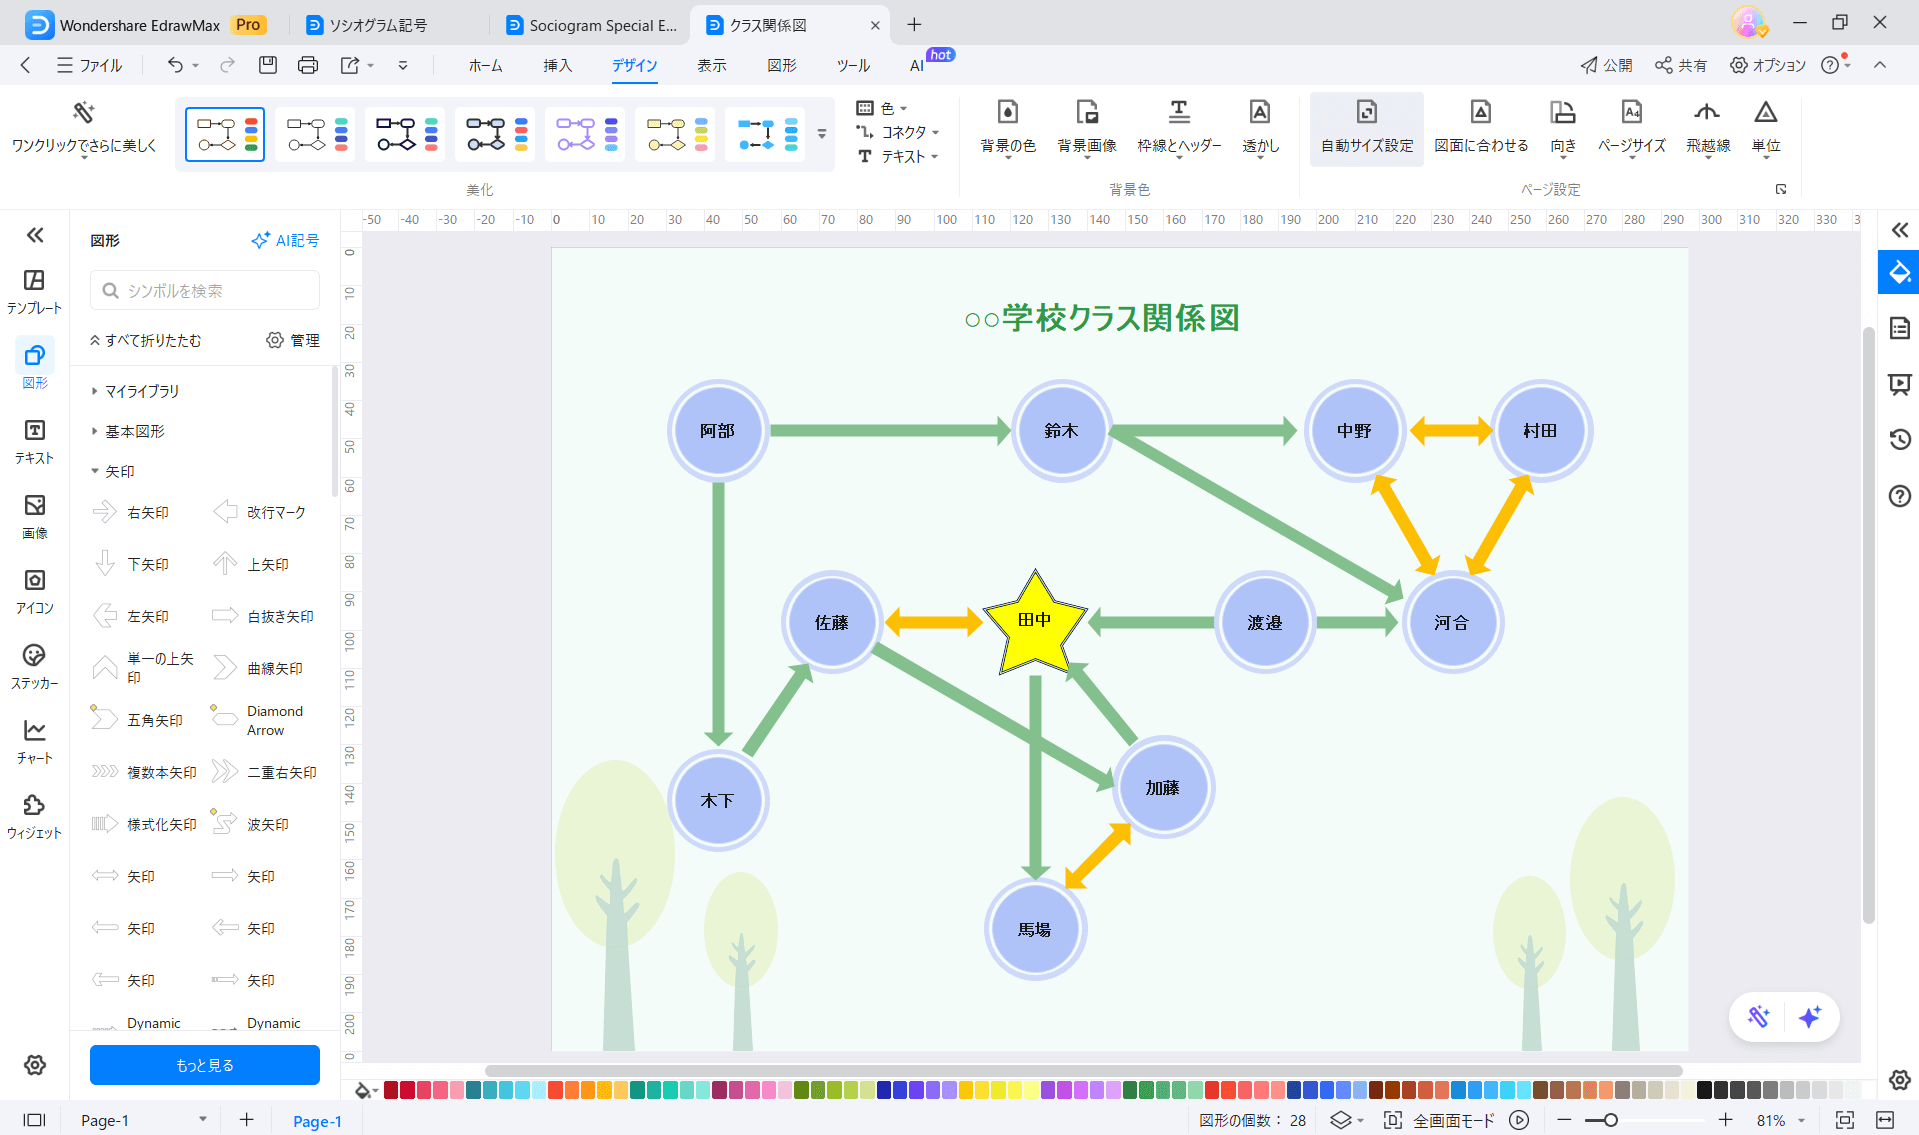Switch to the Home ribbon tab

(486, 65)
